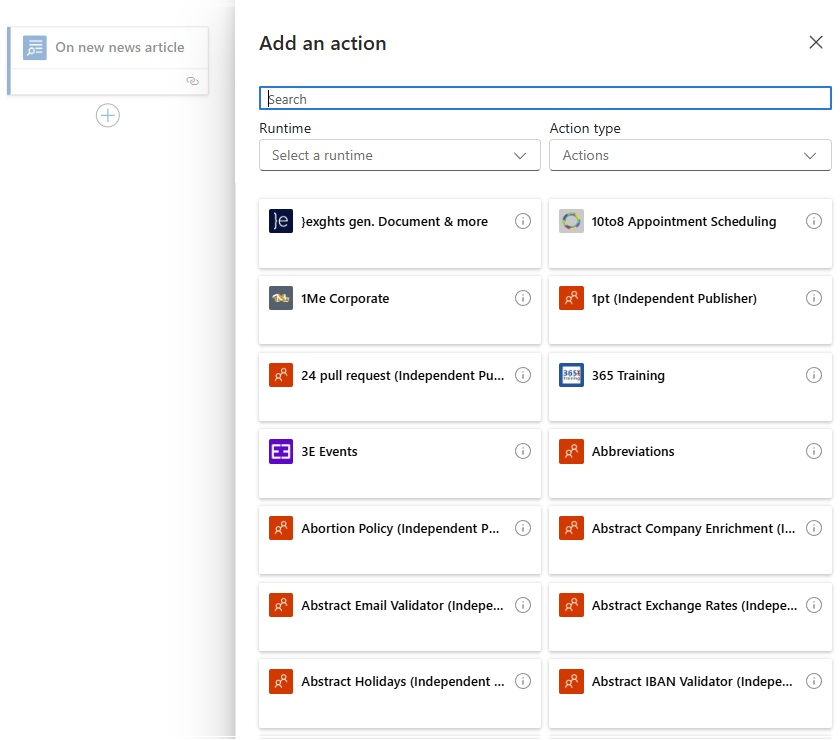Show info for Abstract Company Enrichment
Image resolution: width=840 pixels, height=740 pixels.
click(x=814, y=528)
